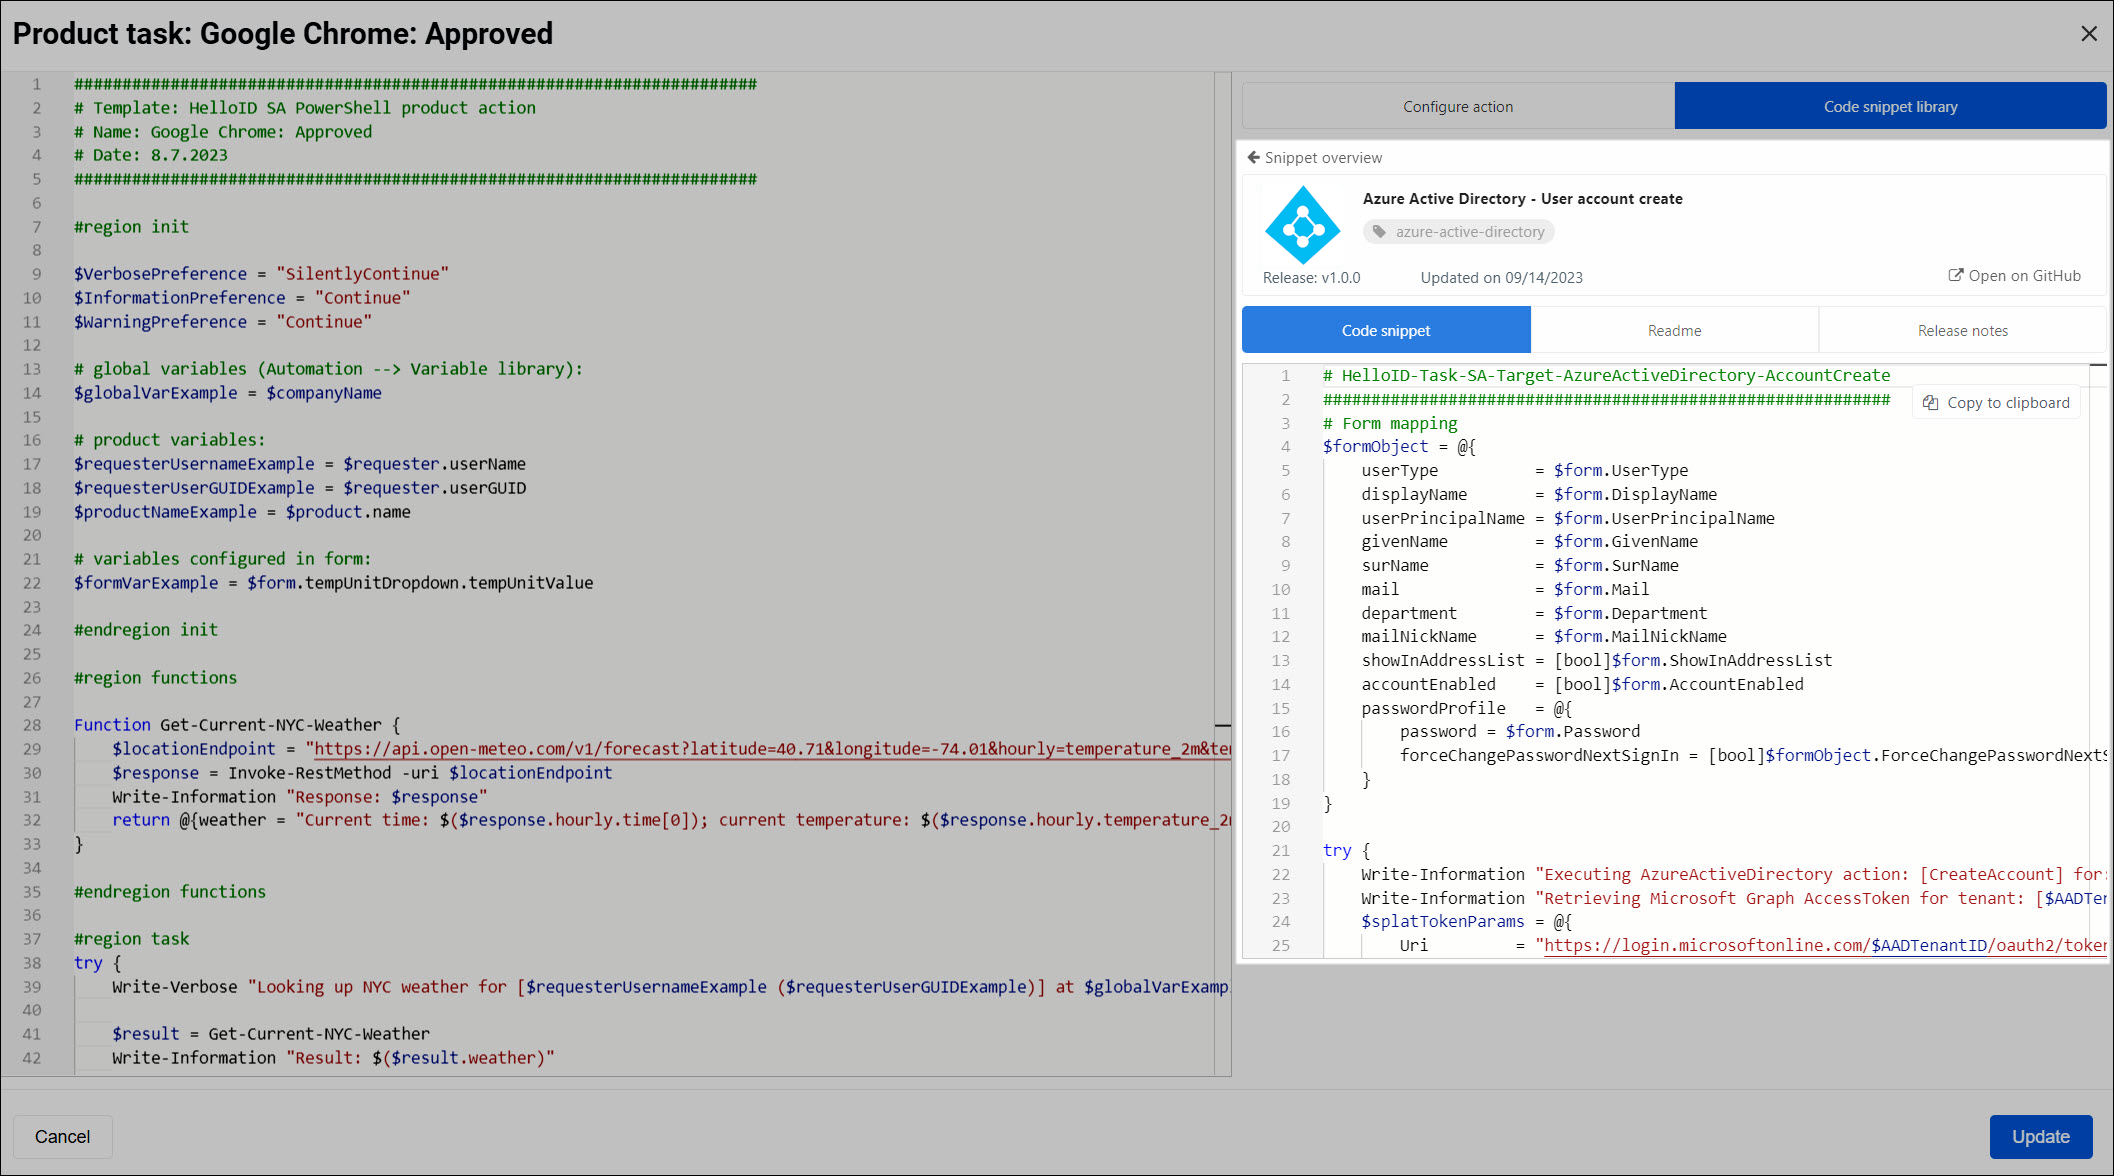Click Copy to clipboard button
Image resolution: width=2114 pixels, height=1176 pixels.
[1996, 402]
